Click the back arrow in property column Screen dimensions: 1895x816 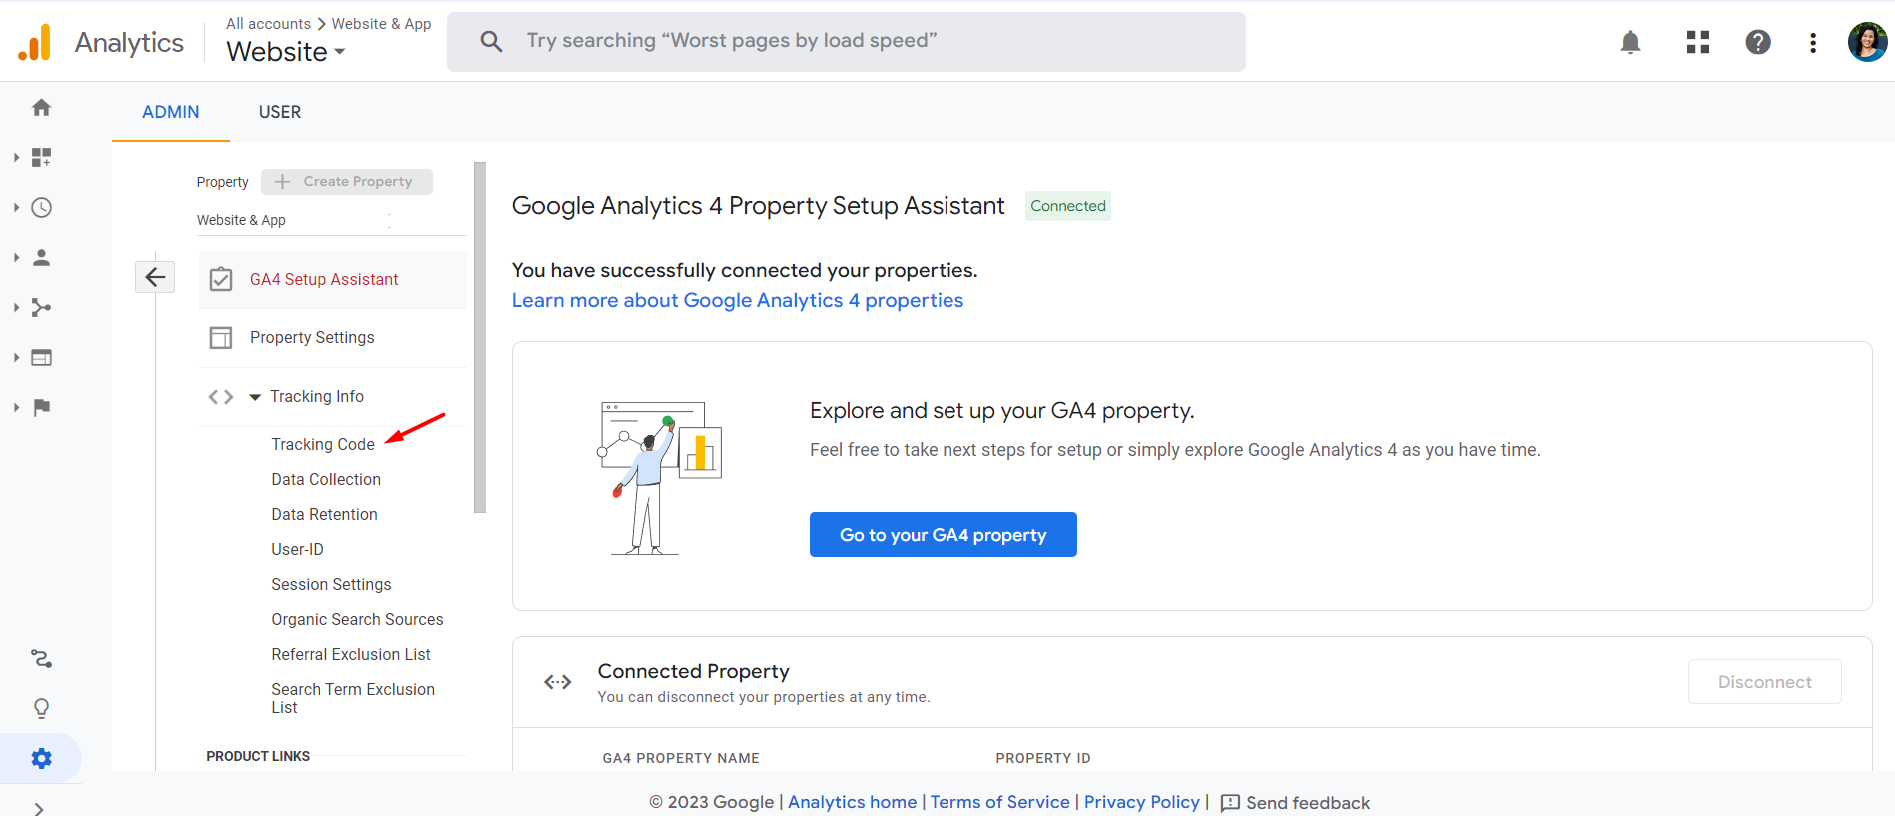[155, 277]
